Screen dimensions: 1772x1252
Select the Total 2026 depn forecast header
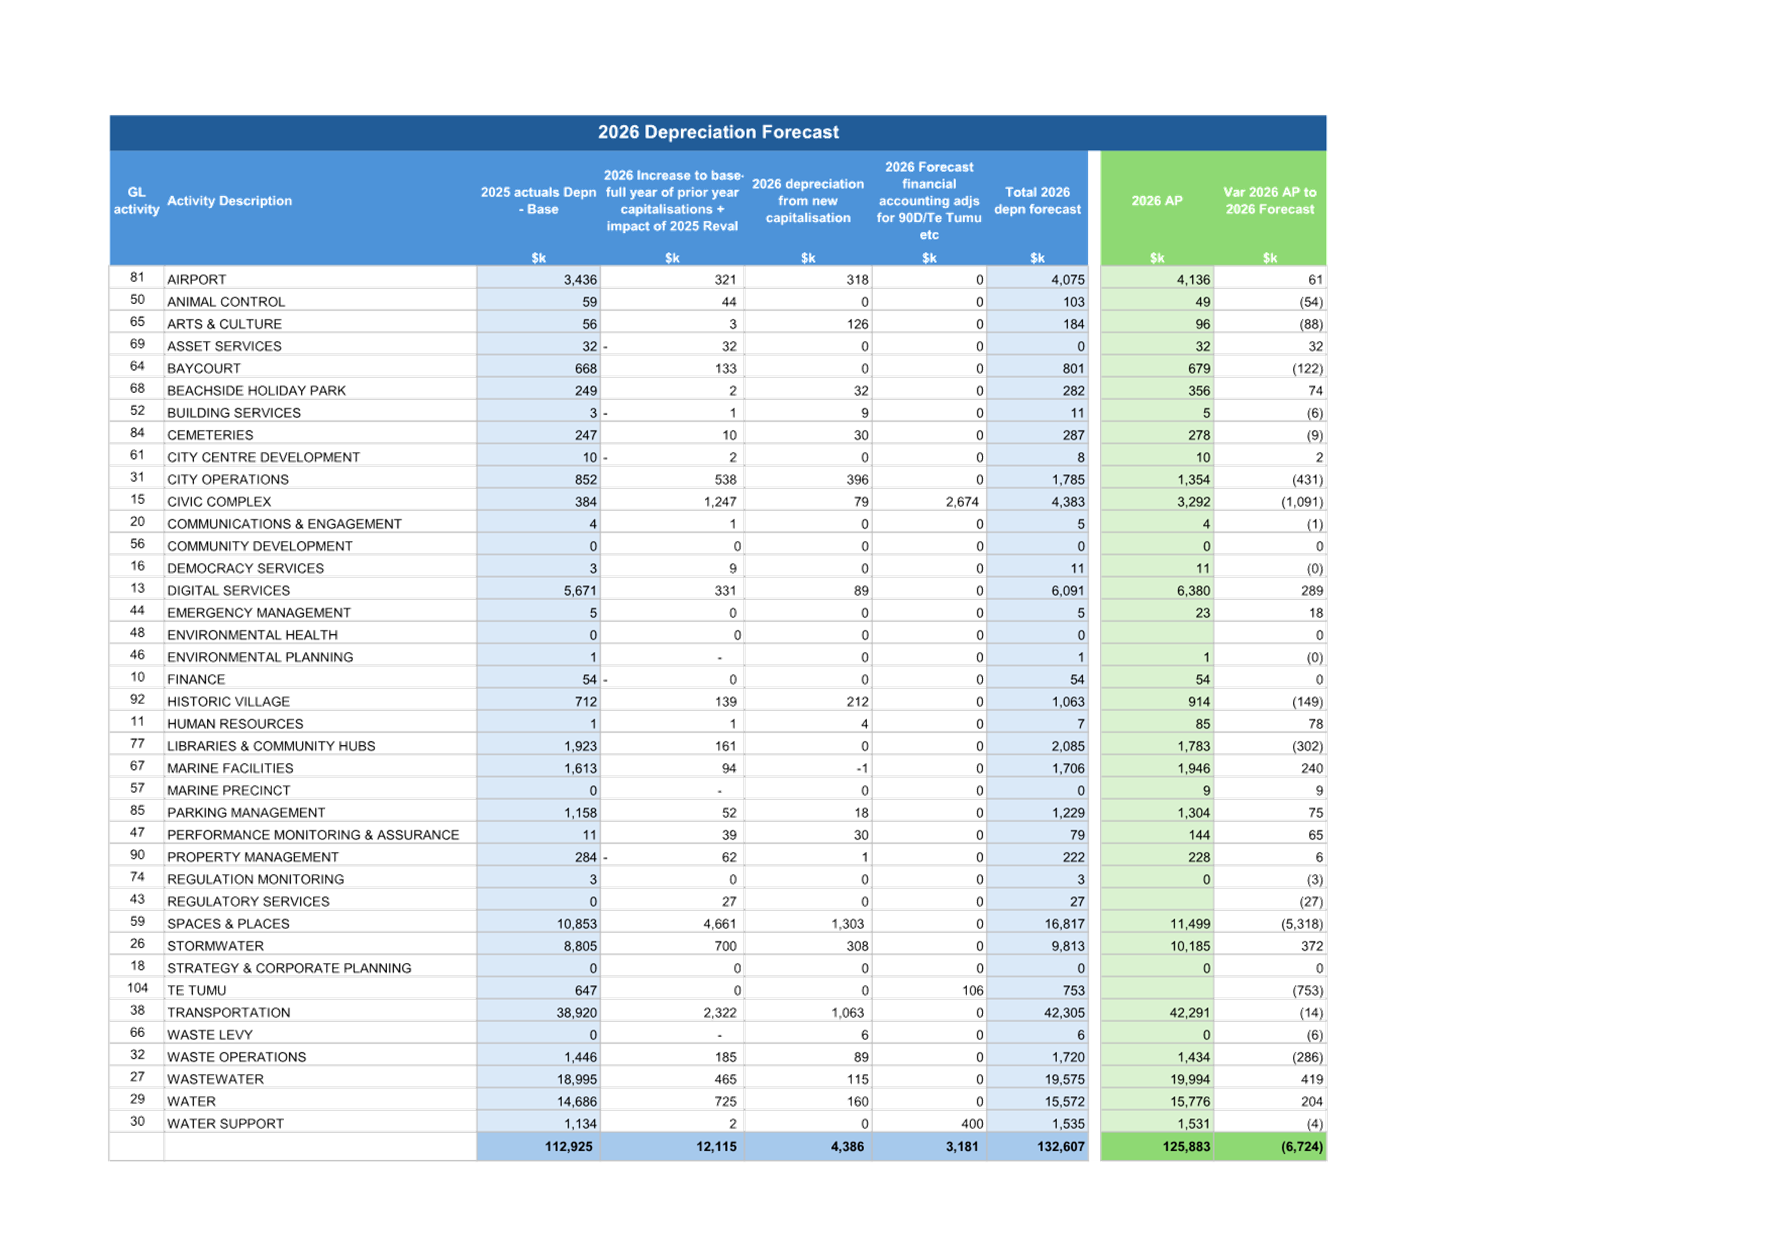[1037, 201]
